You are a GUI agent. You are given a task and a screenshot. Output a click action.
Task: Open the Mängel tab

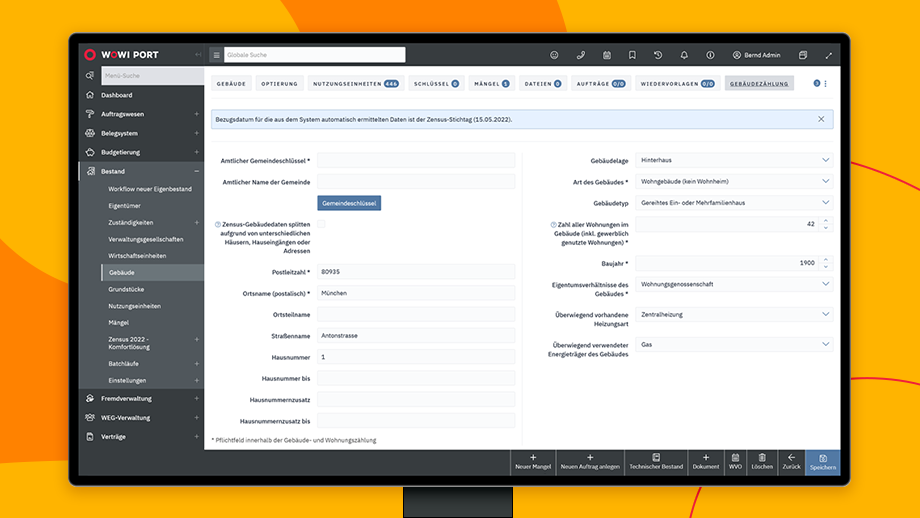pyautogui.click(x=492, y=84)
